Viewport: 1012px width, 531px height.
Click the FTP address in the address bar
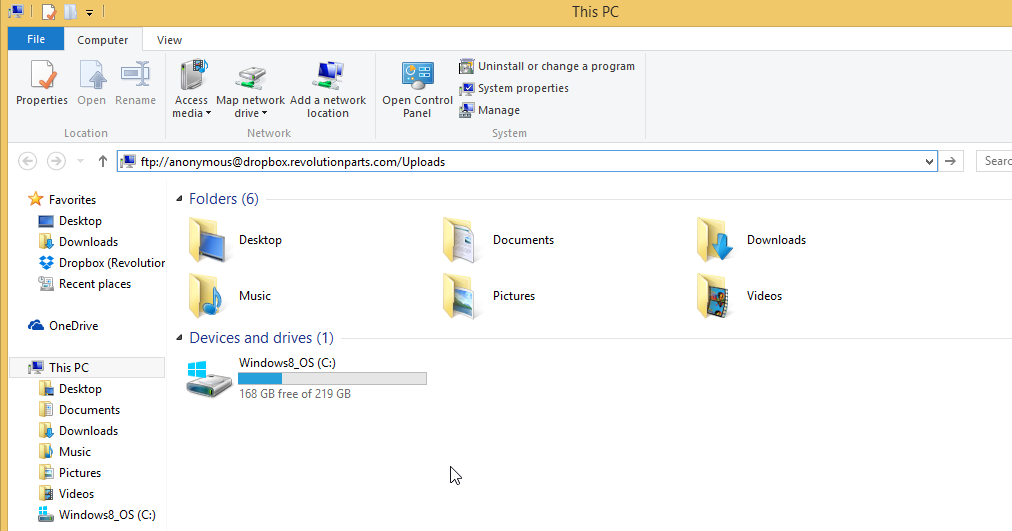click(292, 161)
